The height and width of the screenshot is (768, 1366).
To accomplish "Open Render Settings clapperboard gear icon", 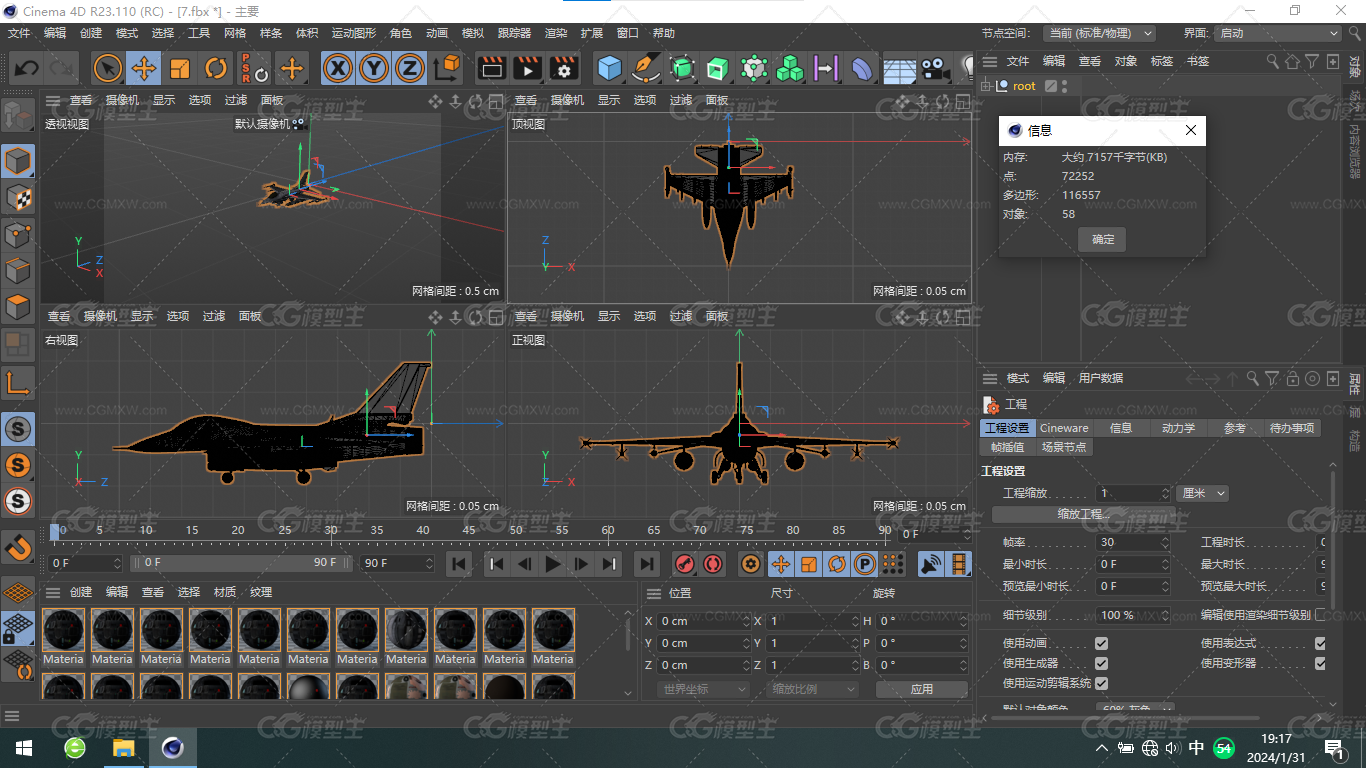I will (x=564, y=68).
